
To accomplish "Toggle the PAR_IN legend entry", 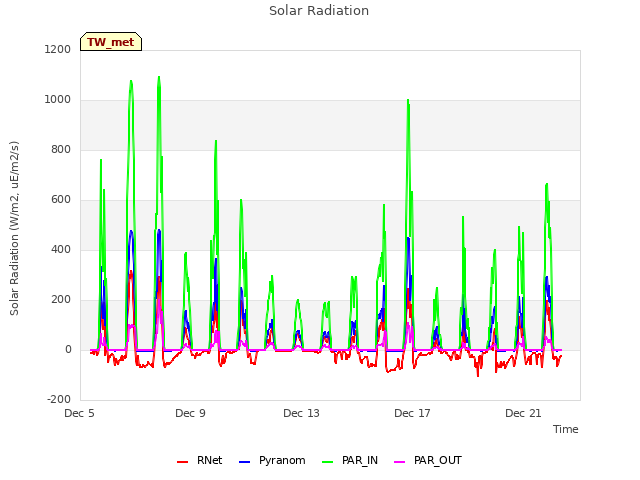I will coord(350,460).
